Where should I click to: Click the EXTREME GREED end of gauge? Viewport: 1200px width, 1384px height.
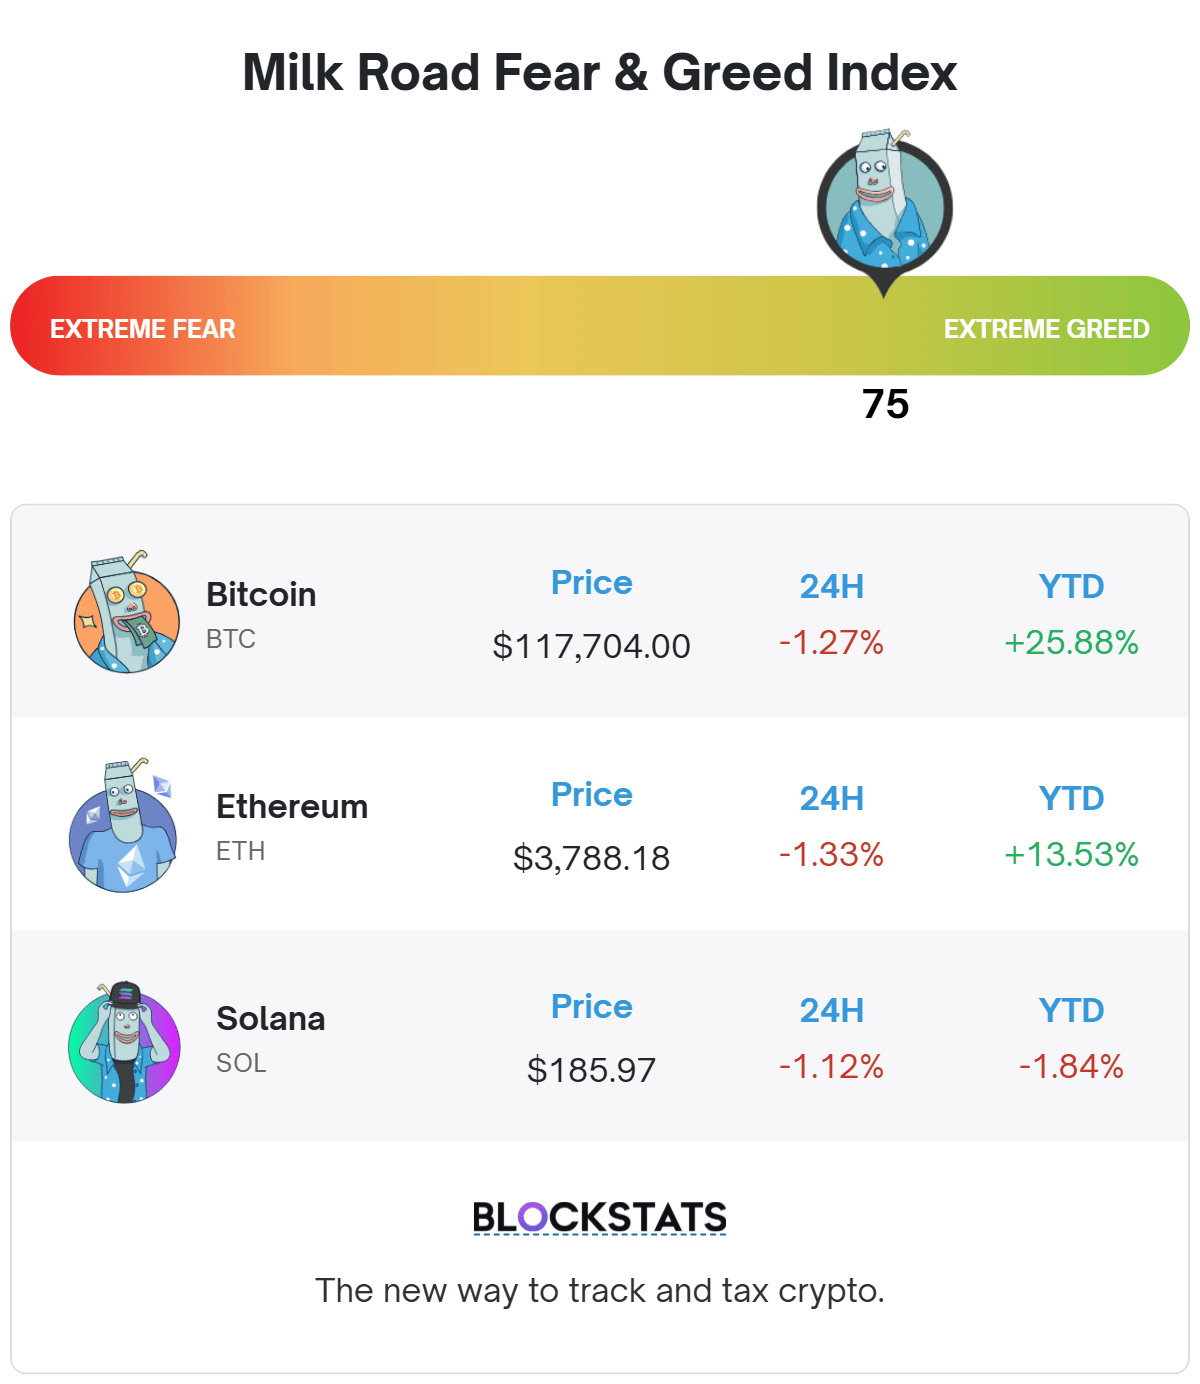click(x=1046, y=329)
